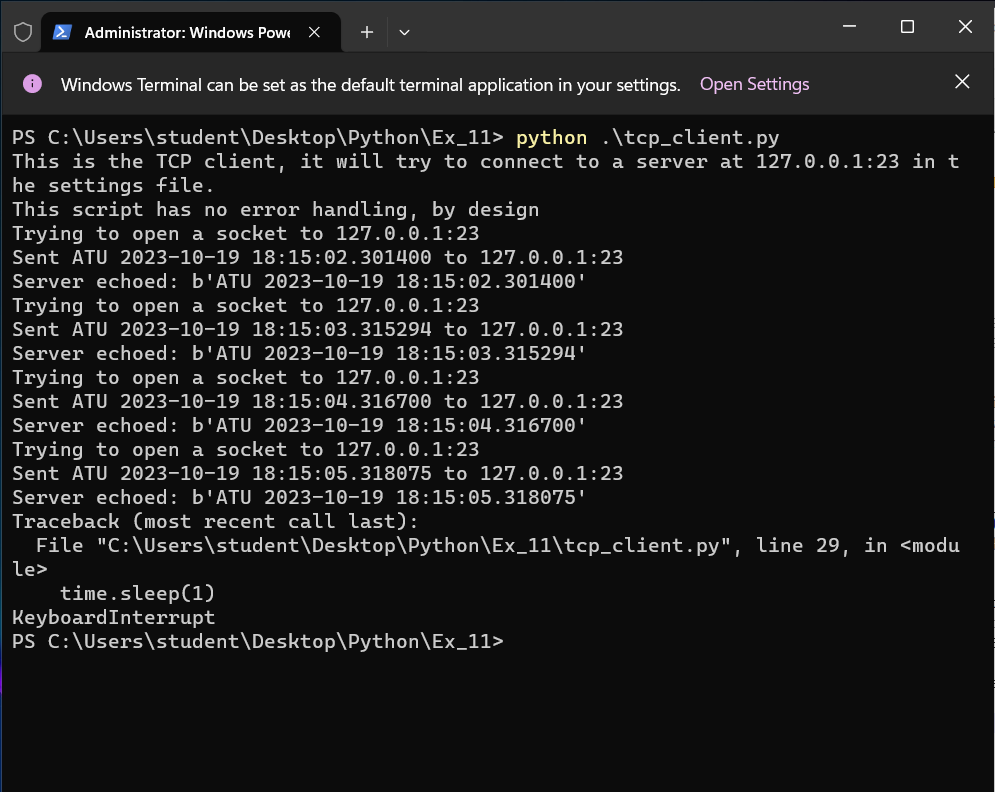Minimize the Windows Terminal window
The image size is (995, 792).
click(x=850, y=27)
